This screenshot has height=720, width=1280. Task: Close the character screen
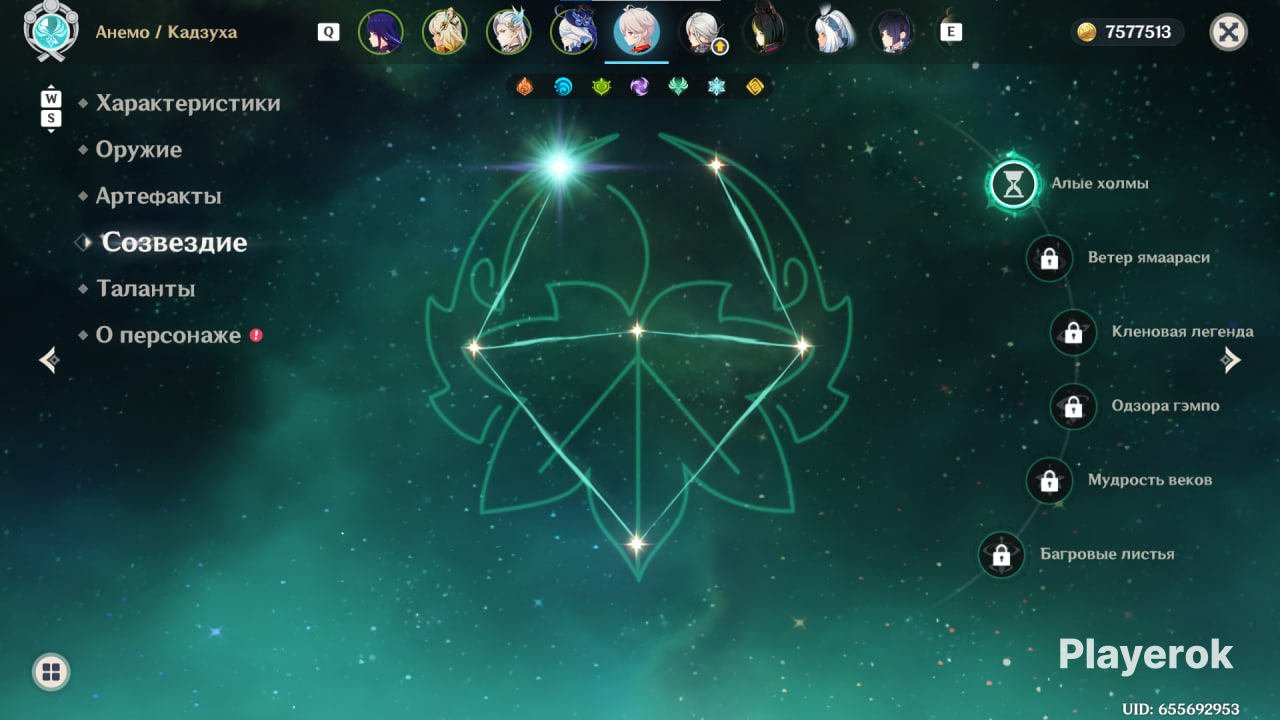point(1229,32)
